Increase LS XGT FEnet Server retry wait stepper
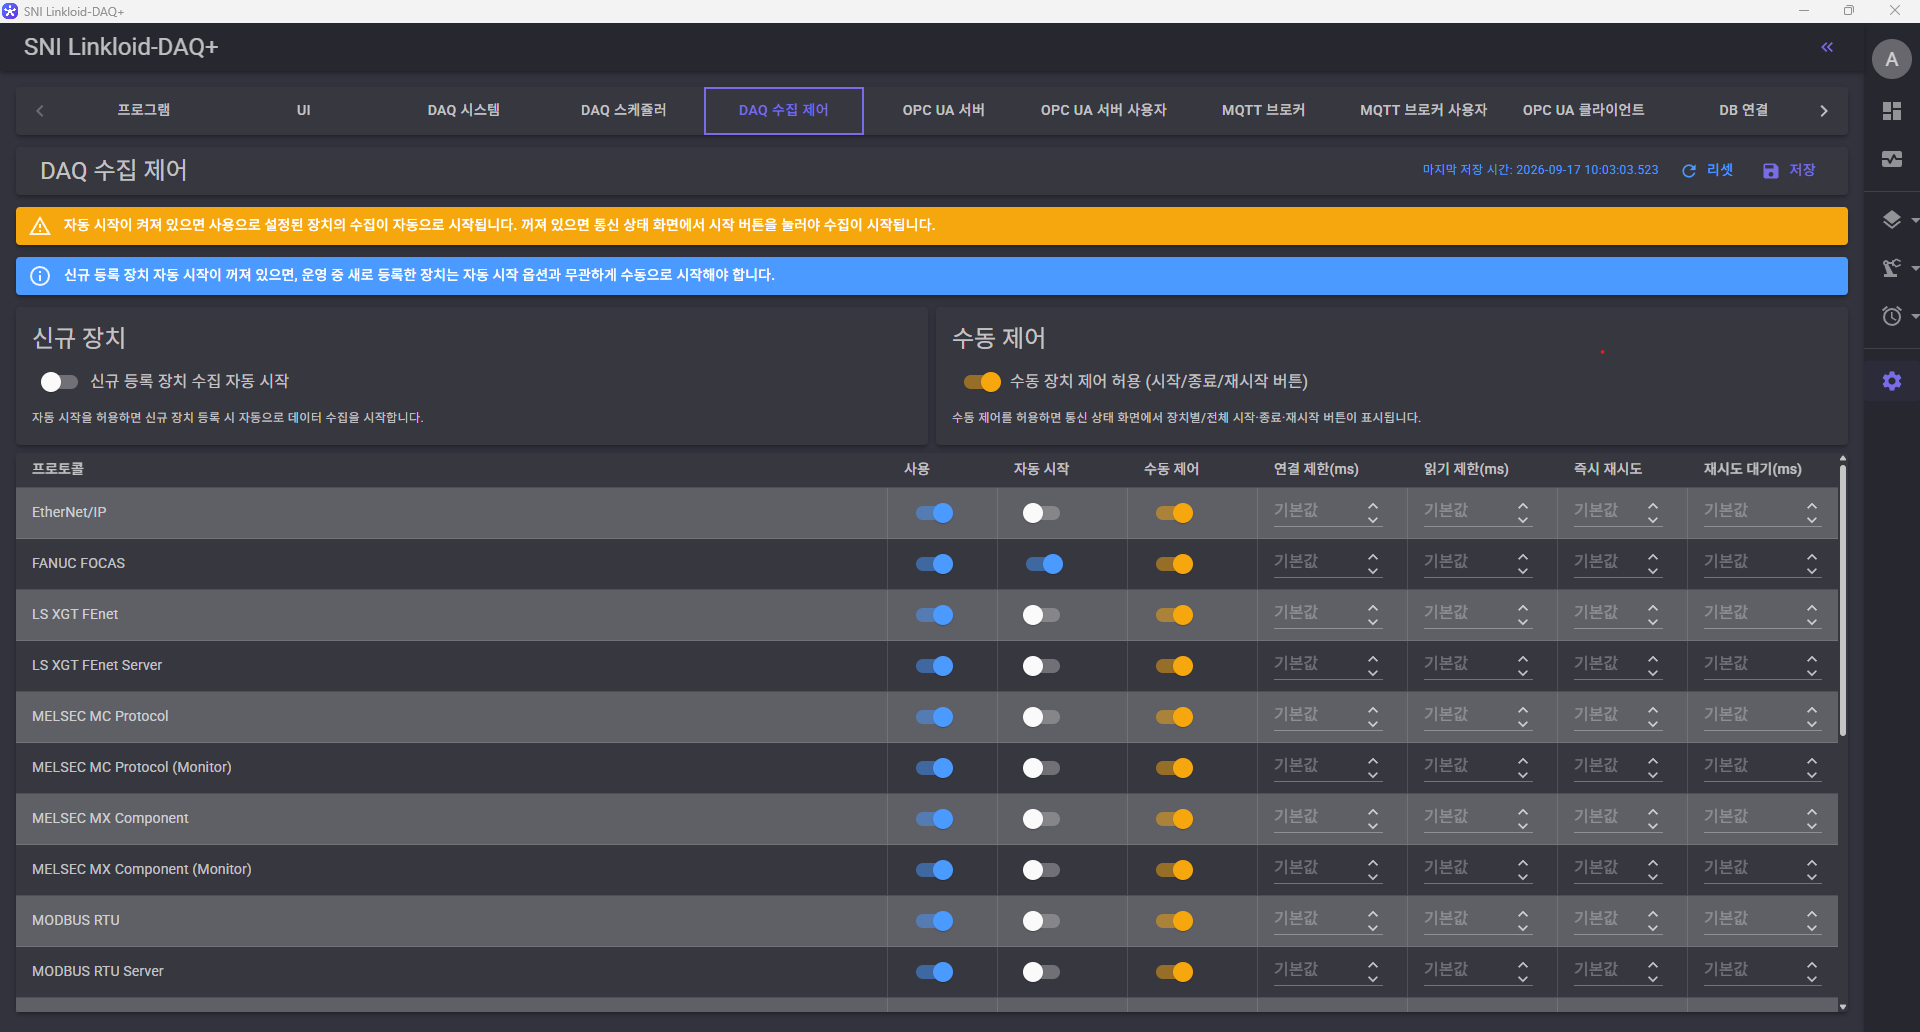This screenshot has width=1920, height=1032. 1812,659
